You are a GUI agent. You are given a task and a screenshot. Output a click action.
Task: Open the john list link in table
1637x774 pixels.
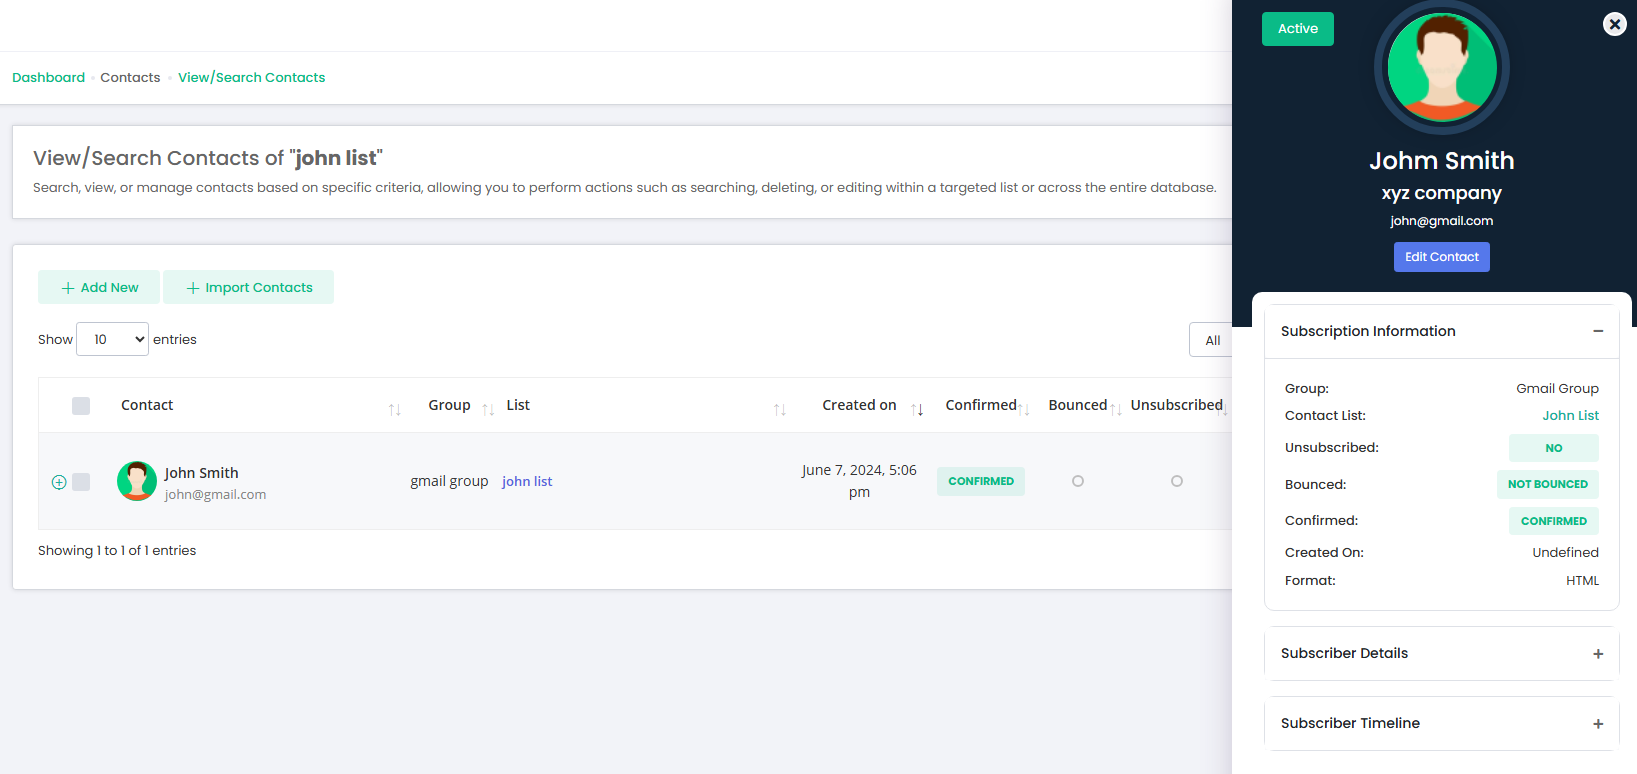coord(527,481)
